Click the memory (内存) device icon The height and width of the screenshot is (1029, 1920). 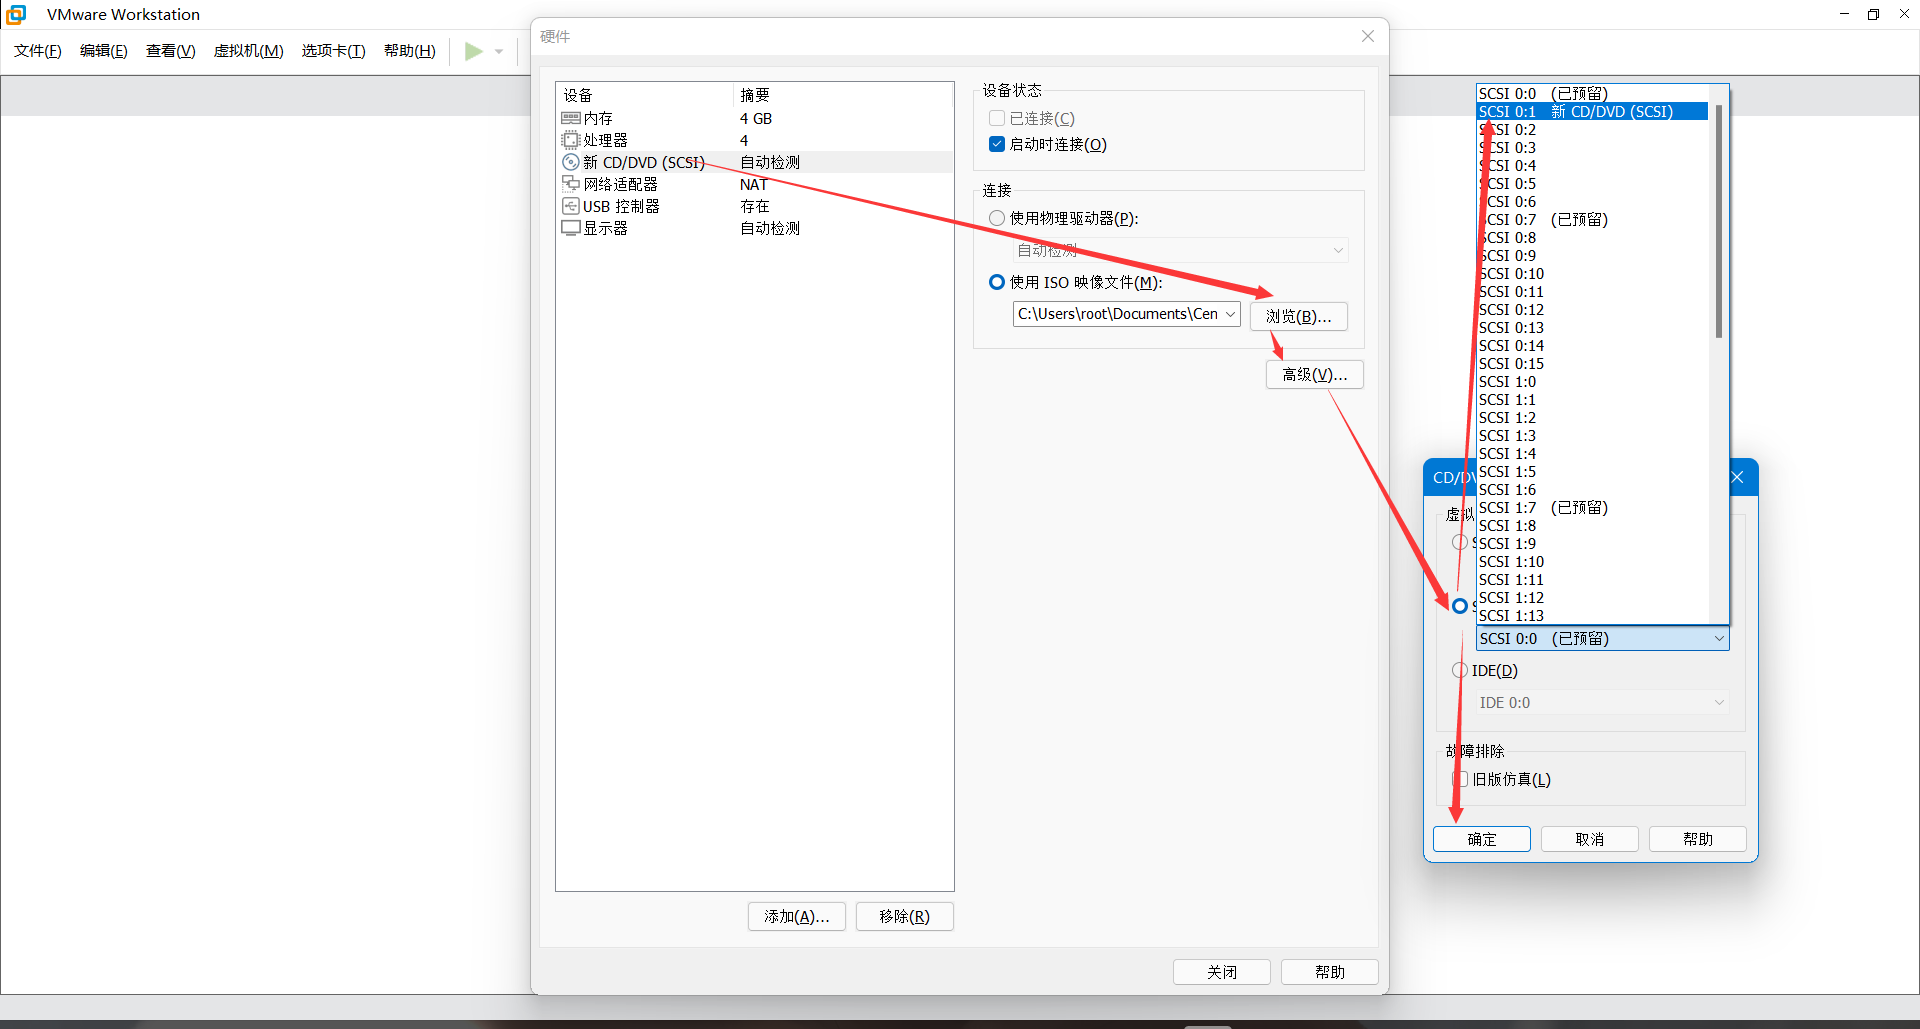point(571,118)
